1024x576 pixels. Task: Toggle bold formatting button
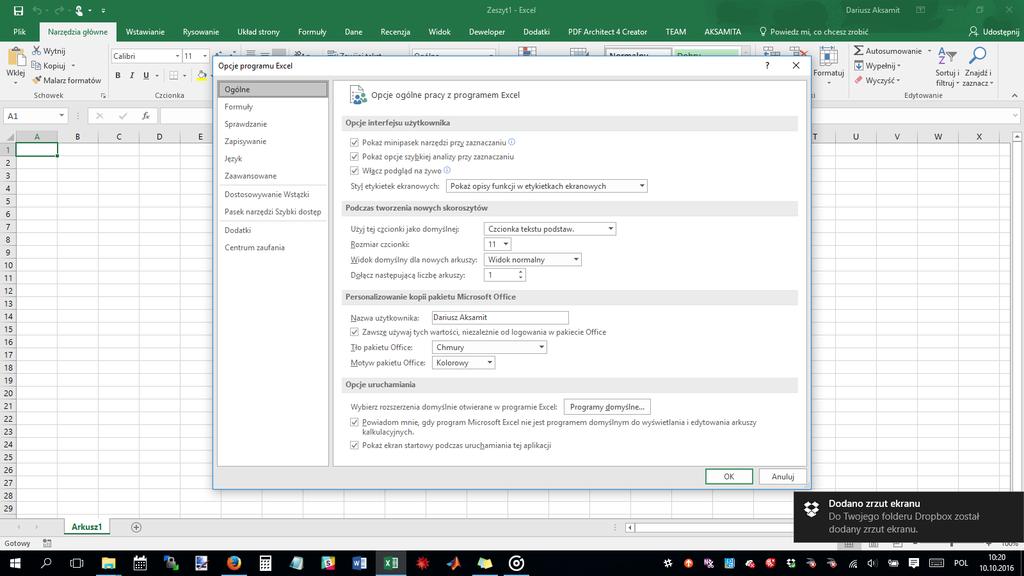pyautogui.click(x=118, y=76)
